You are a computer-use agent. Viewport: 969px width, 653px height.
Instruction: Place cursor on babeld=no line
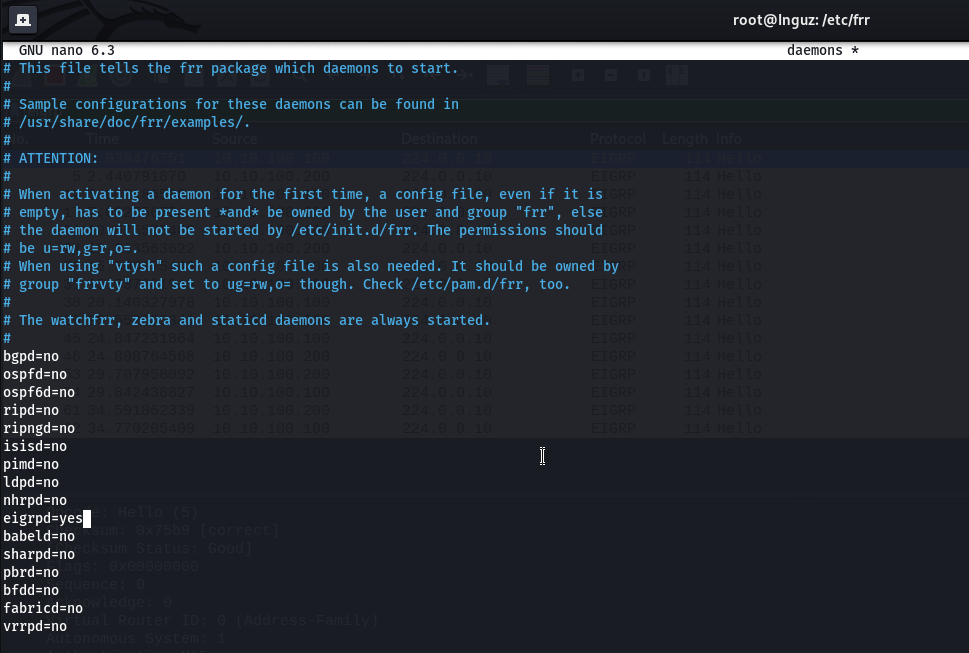tap(39, 536)
